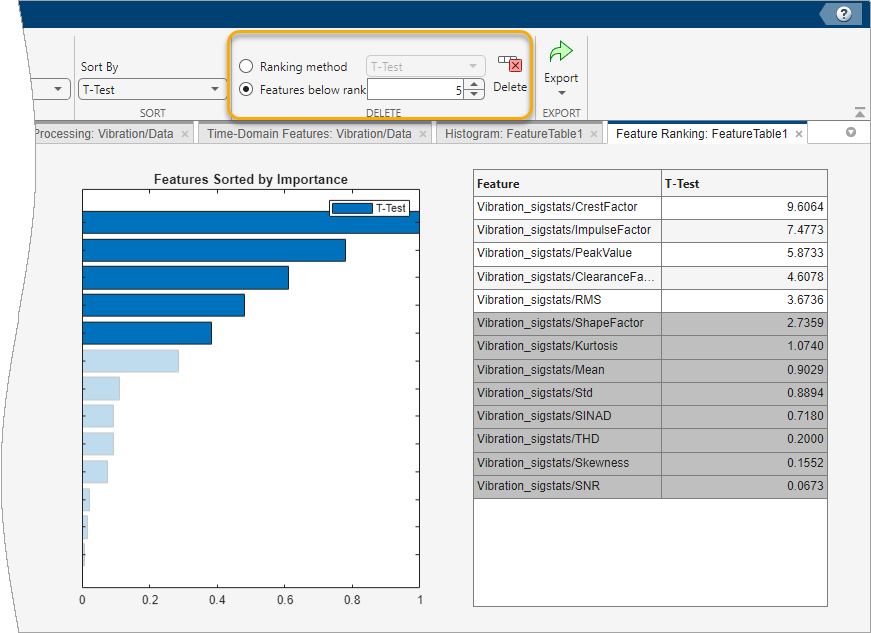Close the Time-Domain Features tab

423,134
